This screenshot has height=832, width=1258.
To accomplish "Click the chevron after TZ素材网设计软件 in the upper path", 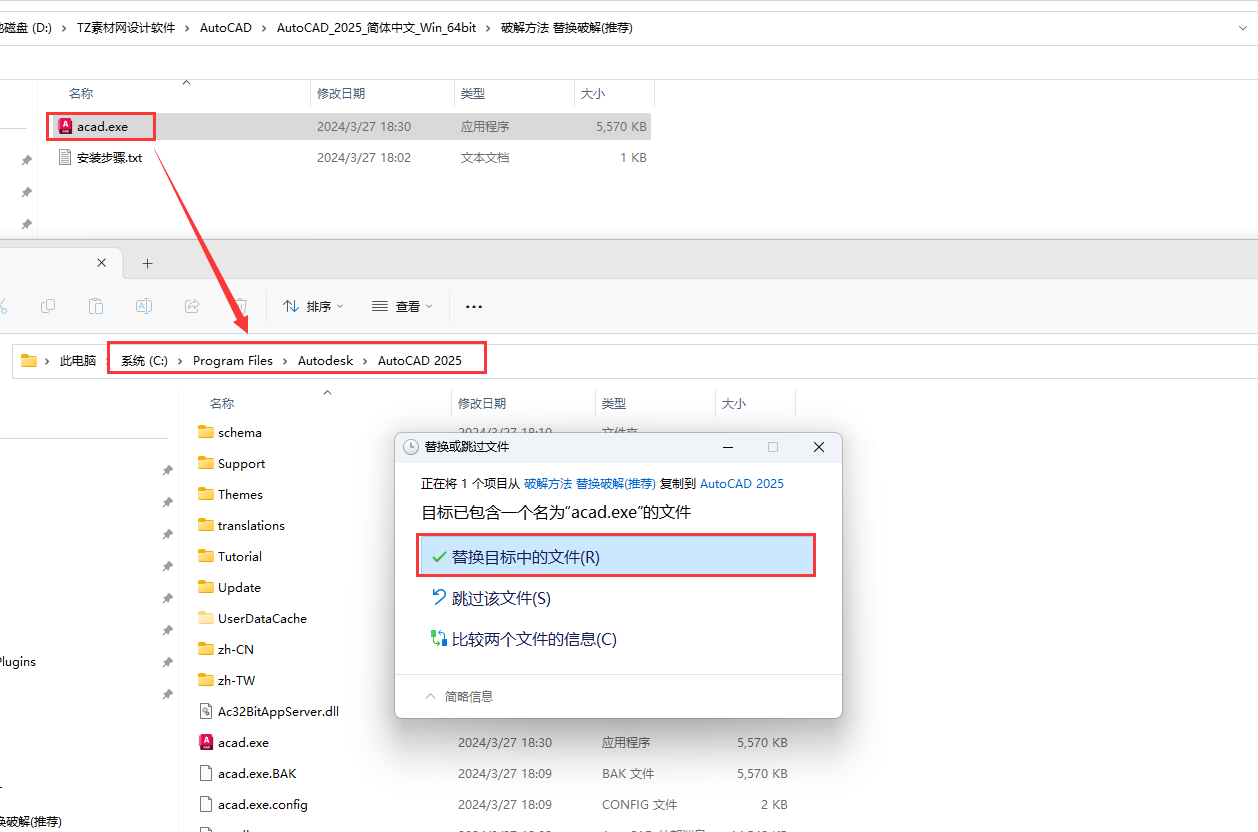I will click(x=187, y=28).
